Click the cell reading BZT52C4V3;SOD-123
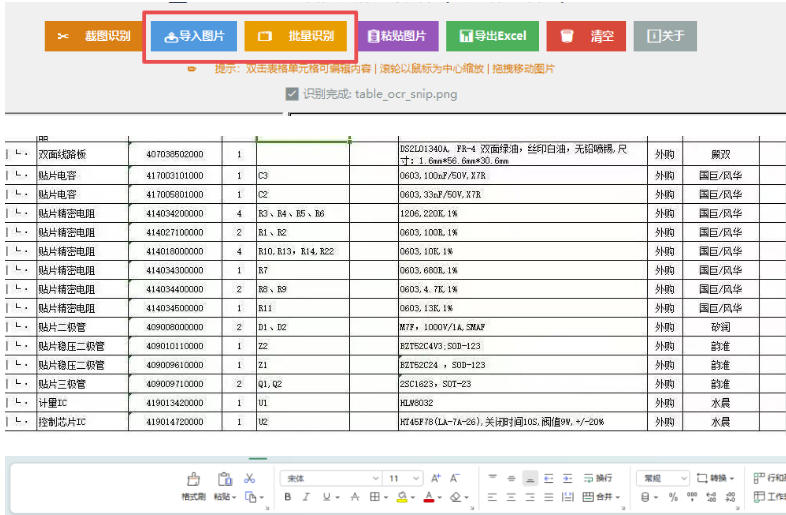786x515 pixels. pyautogui.click(x=523, y=346)
